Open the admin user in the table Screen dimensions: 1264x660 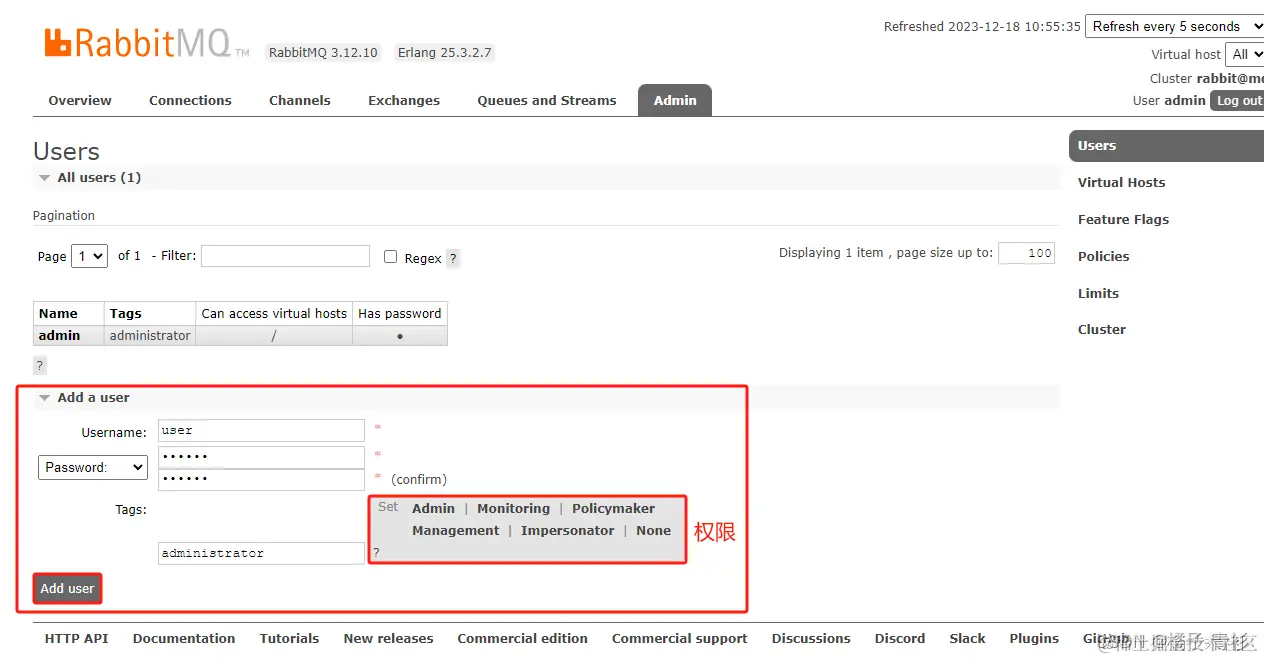[x=59, y=335]
